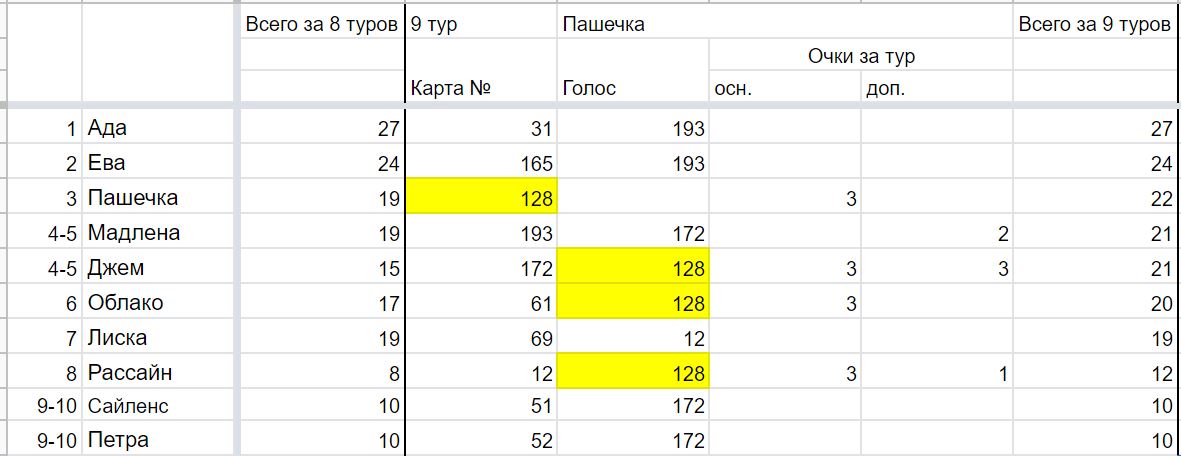Click the name cell Петра
The image size is (1181, 456).
point(160,440)
